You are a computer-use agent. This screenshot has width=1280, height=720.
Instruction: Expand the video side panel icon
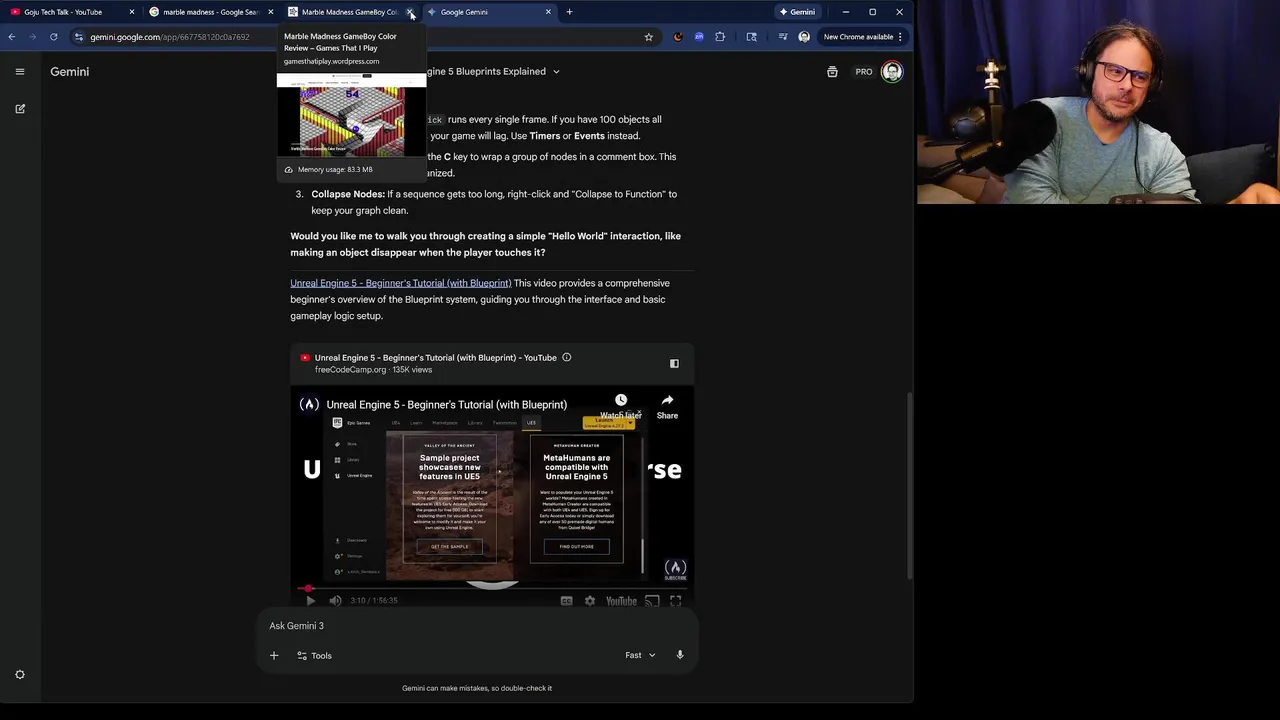pyautogui.click(x=674, y=364)
